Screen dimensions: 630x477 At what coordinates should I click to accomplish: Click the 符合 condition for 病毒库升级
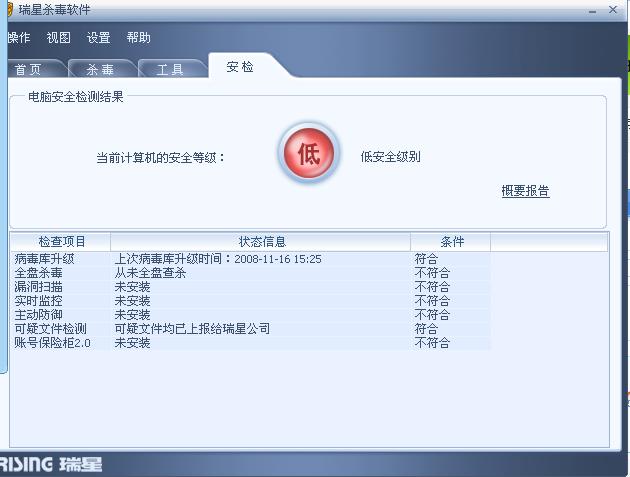tap(426, 259)
